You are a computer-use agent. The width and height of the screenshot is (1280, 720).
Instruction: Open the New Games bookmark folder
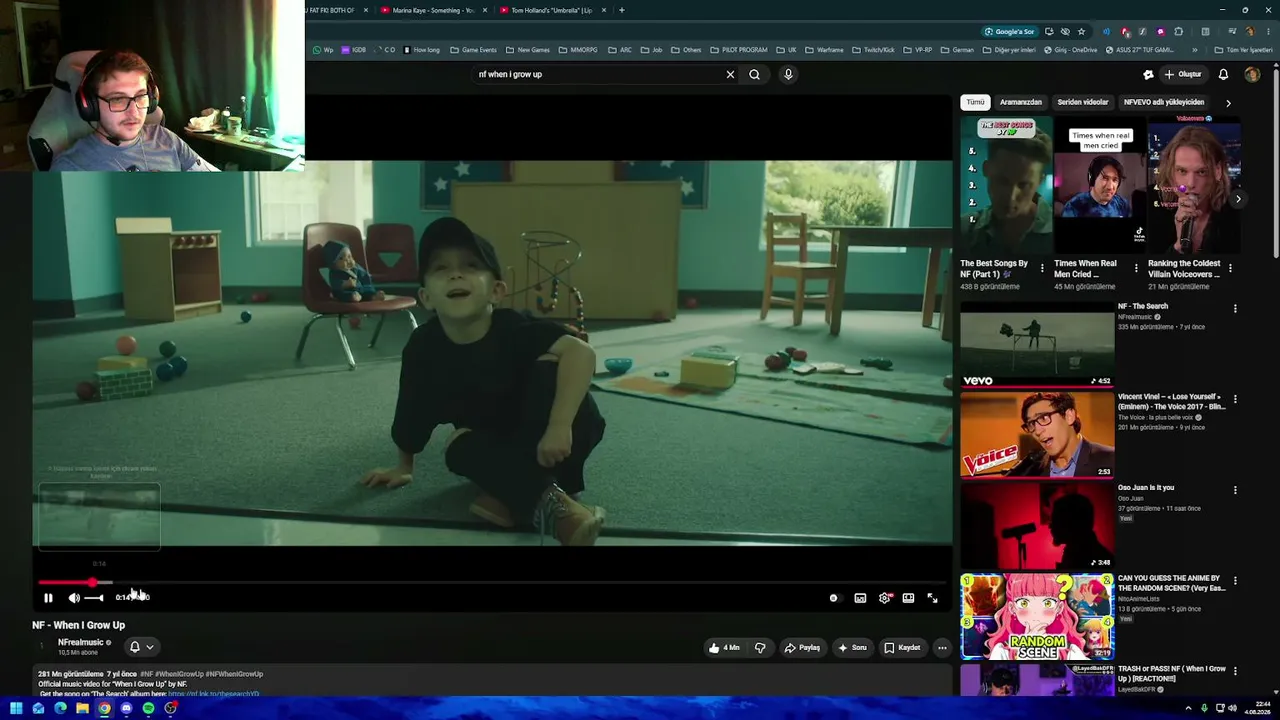(x=528, y=50)
